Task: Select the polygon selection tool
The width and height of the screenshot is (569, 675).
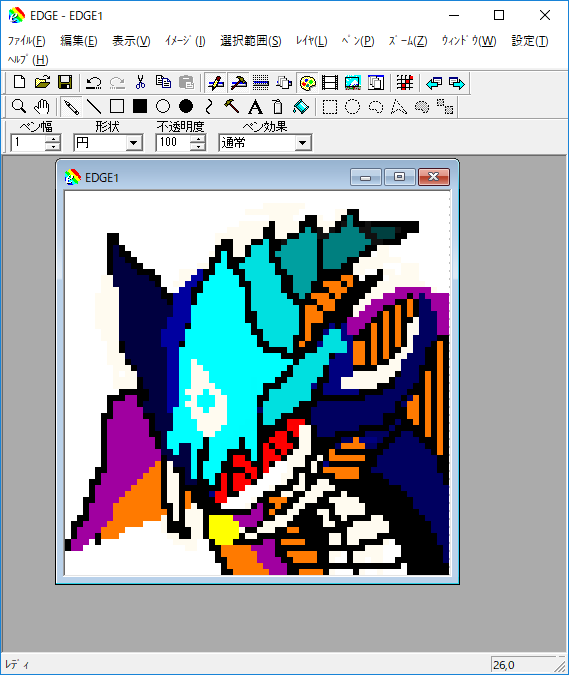Action: click(x=399, y=106)
